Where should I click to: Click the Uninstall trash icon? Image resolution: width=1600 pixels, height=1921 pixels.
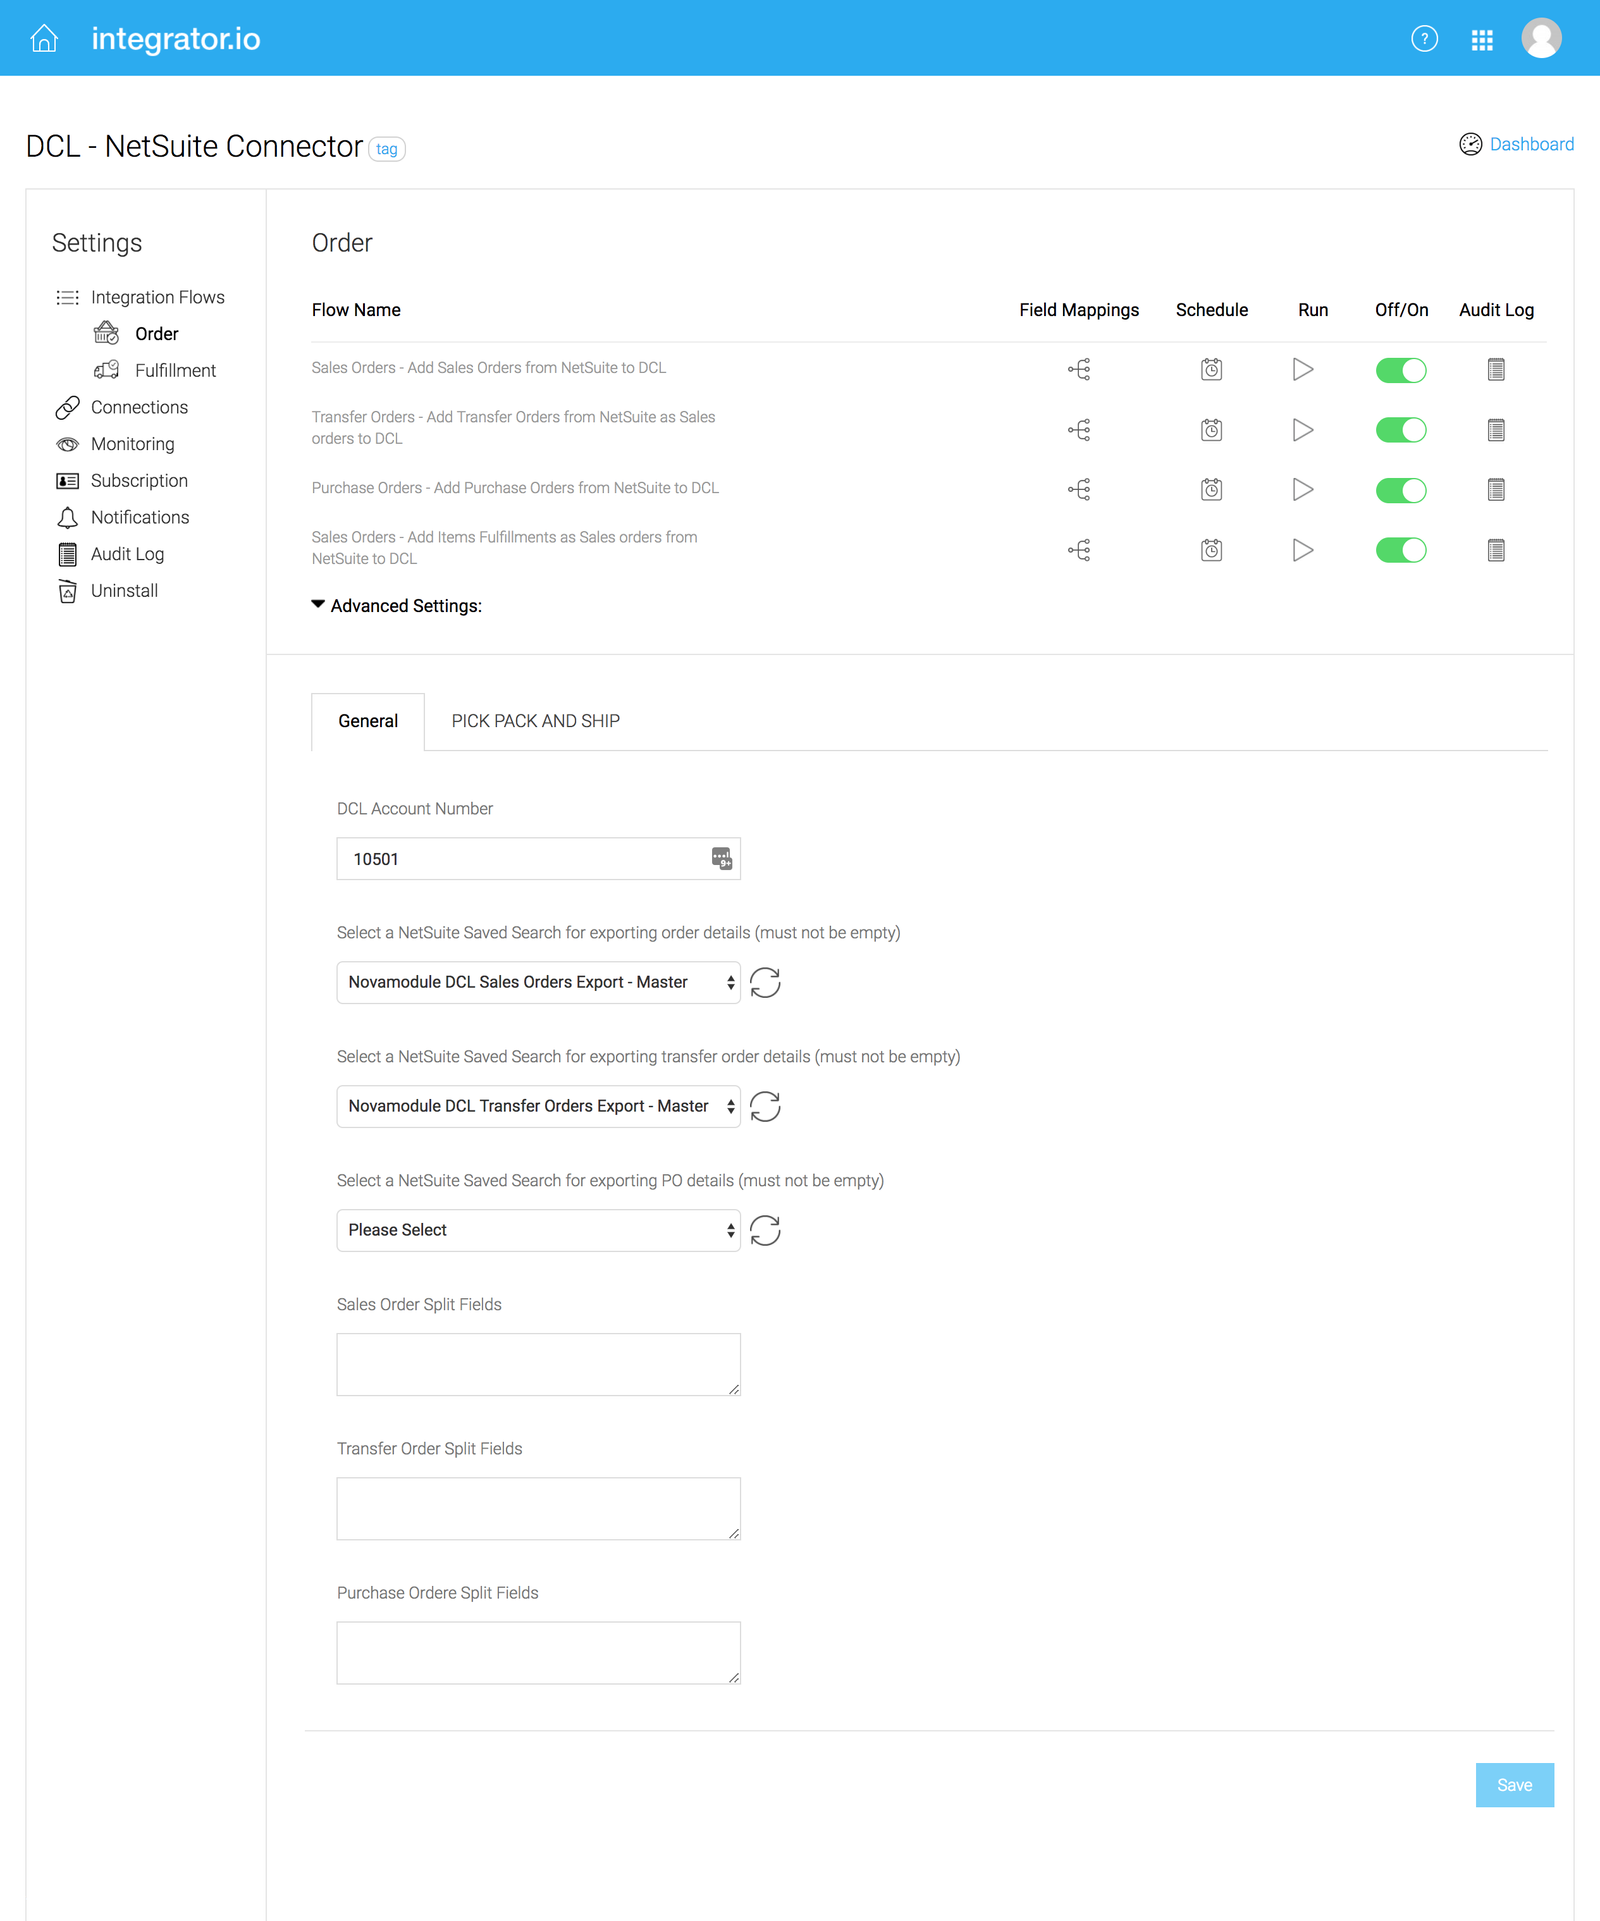point(67,591)
